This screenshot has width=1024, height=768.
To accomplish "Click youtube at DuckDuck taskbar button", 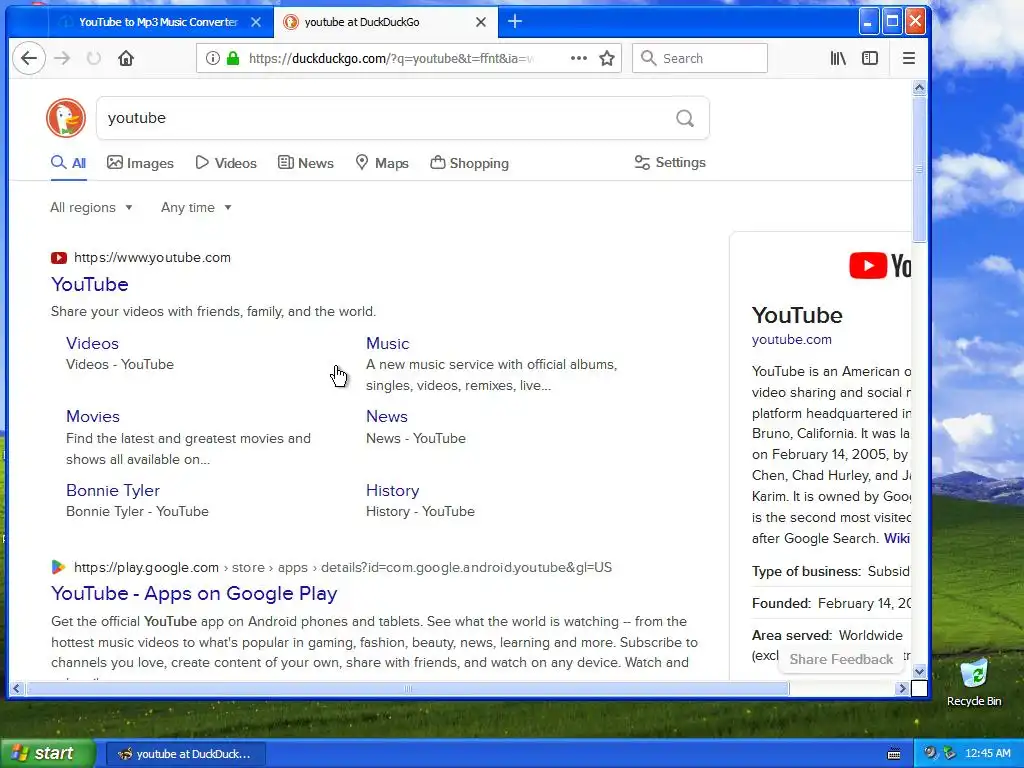I will click(x=185, y=754).
